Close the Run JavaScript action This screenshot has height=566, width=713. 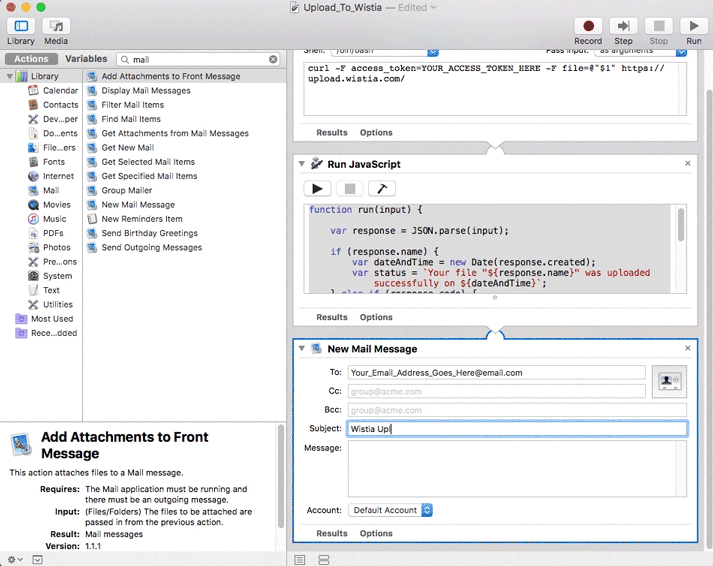coord(688,163)
